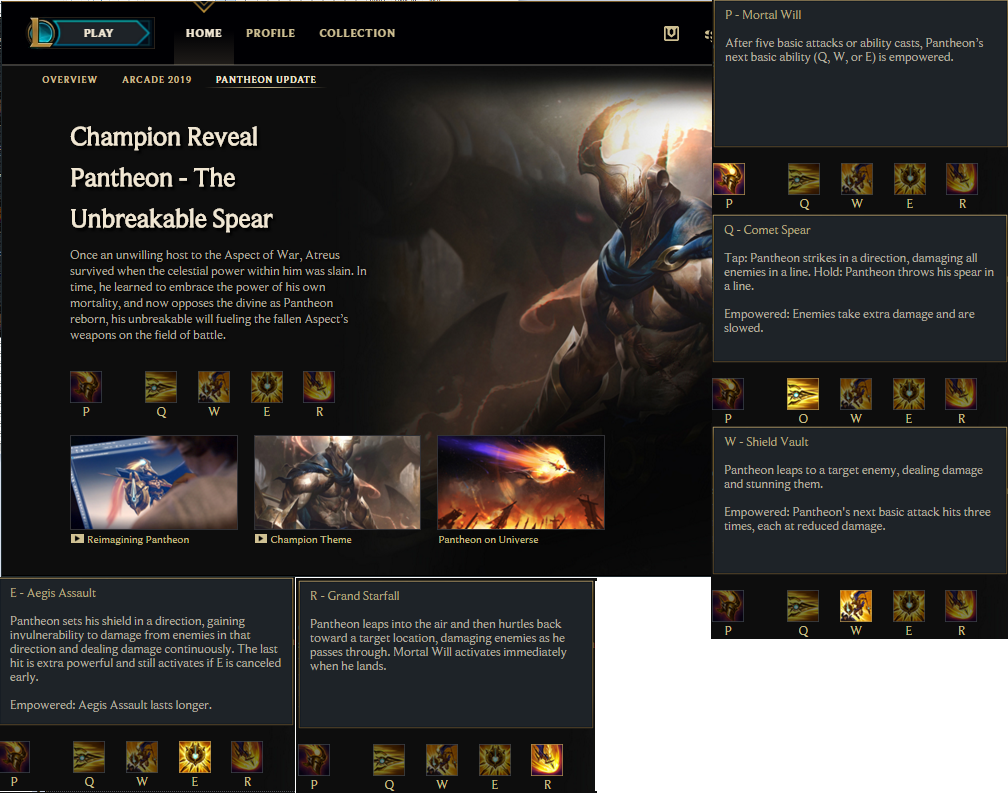This screenshot has width=1008, height=793.
Task: Select the Aegis Assault E ability icon
Action: click(x=267, y=387)
